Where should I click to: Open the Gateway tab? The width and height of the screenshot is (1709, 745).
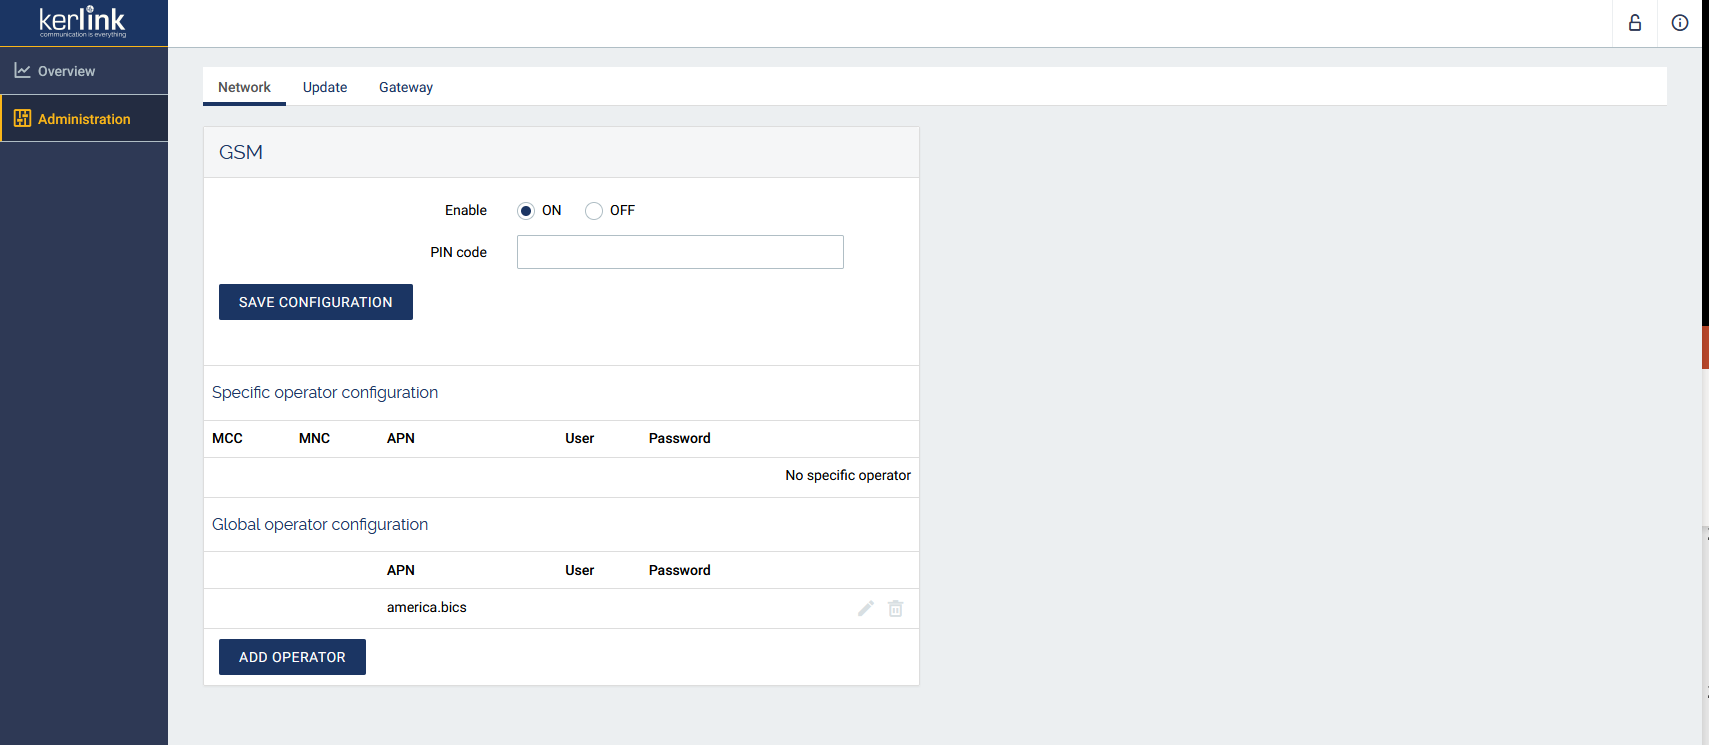point(406,87)
